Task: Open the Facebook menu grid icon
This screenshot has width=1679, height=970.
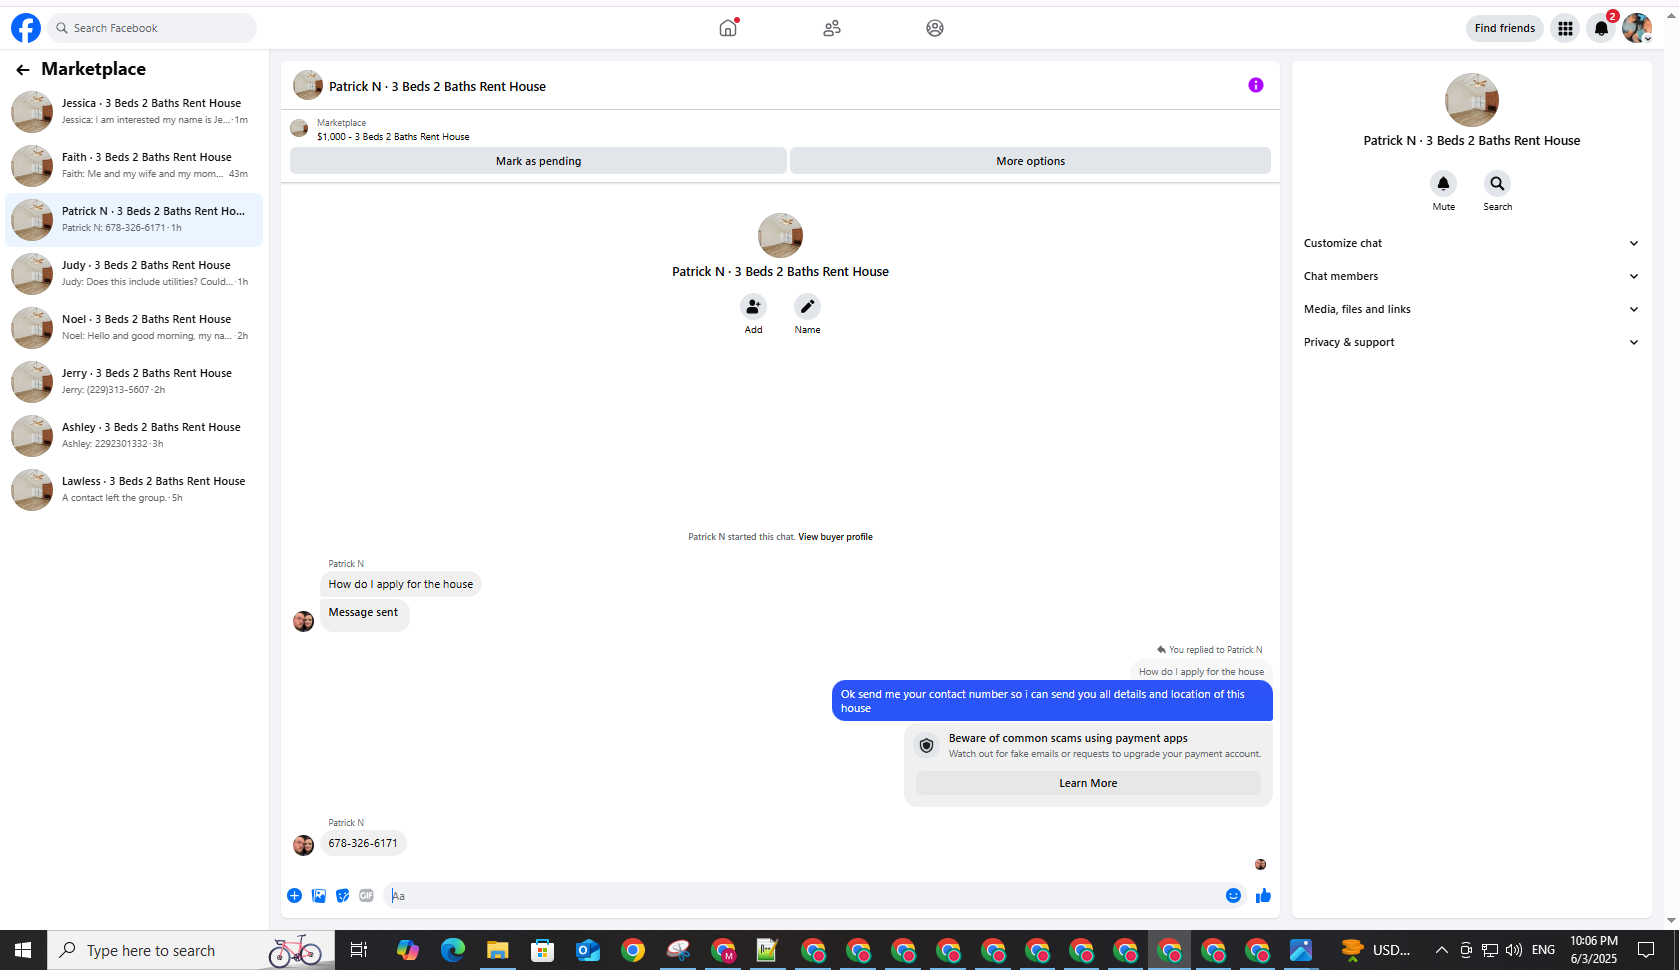Action: point(1565,28)
